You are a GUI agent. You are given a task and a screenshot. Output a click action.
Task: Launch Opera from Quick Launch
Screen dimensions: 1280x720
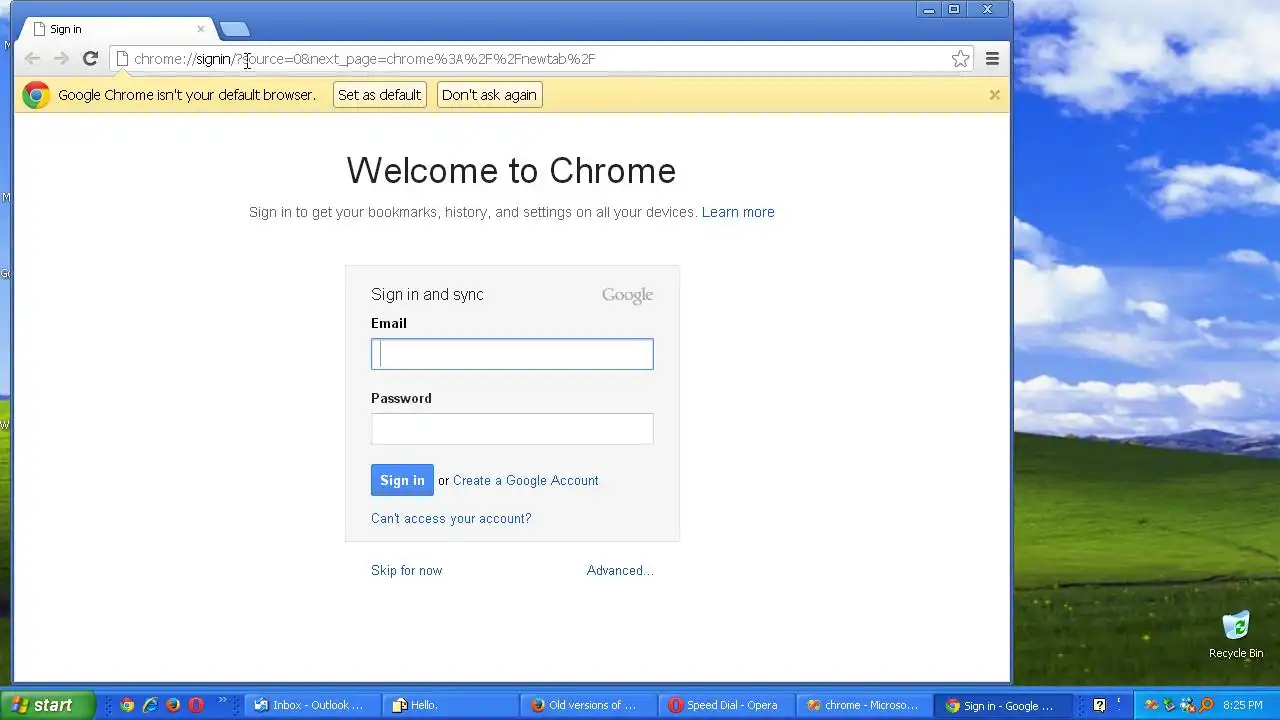tap(196, 705)
